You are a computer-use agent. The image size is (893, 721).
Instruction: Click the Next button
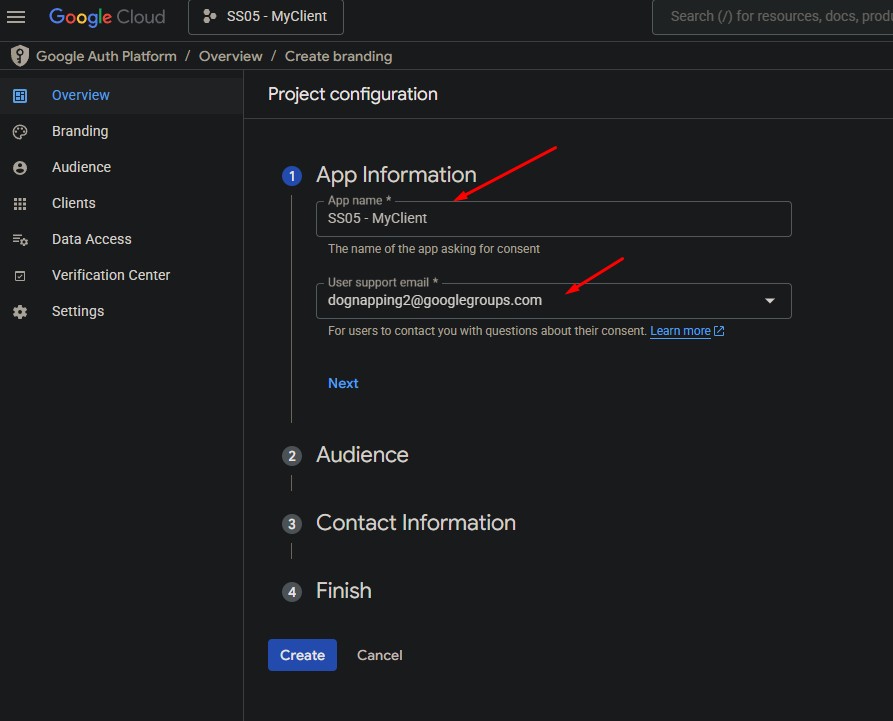click(343, 383)
